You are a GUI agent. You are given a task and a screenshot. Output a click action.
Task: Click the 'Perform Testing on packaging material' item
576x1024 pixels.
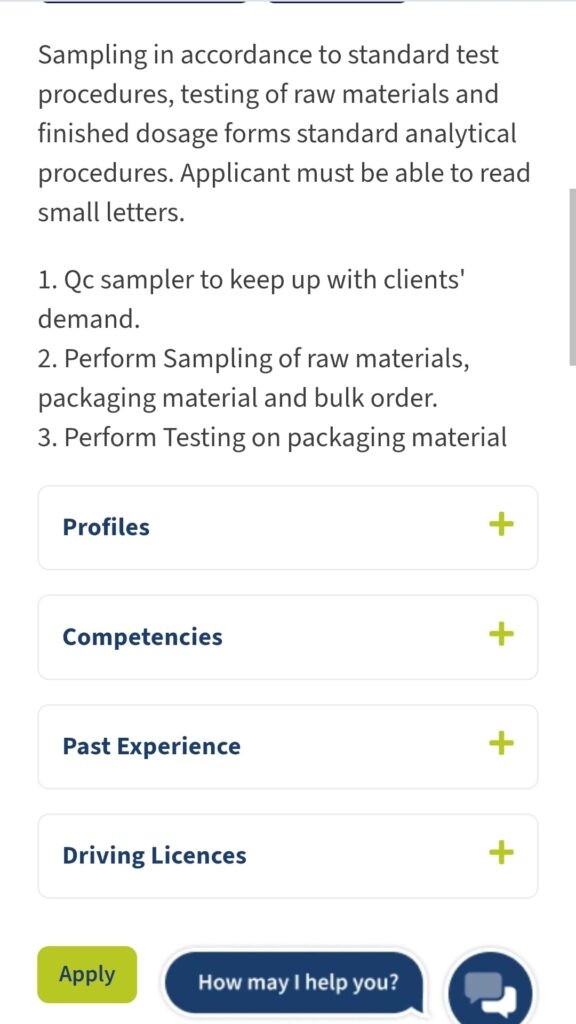coord(272,438)
